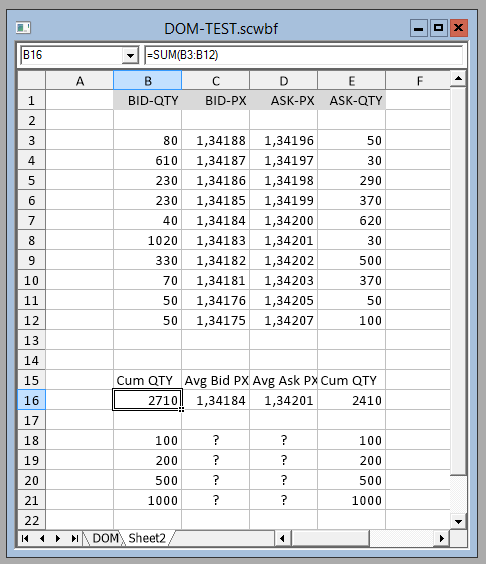Open the cell name box dropdown
This screenshot has height=564, width=486.
tap(130, 55)
